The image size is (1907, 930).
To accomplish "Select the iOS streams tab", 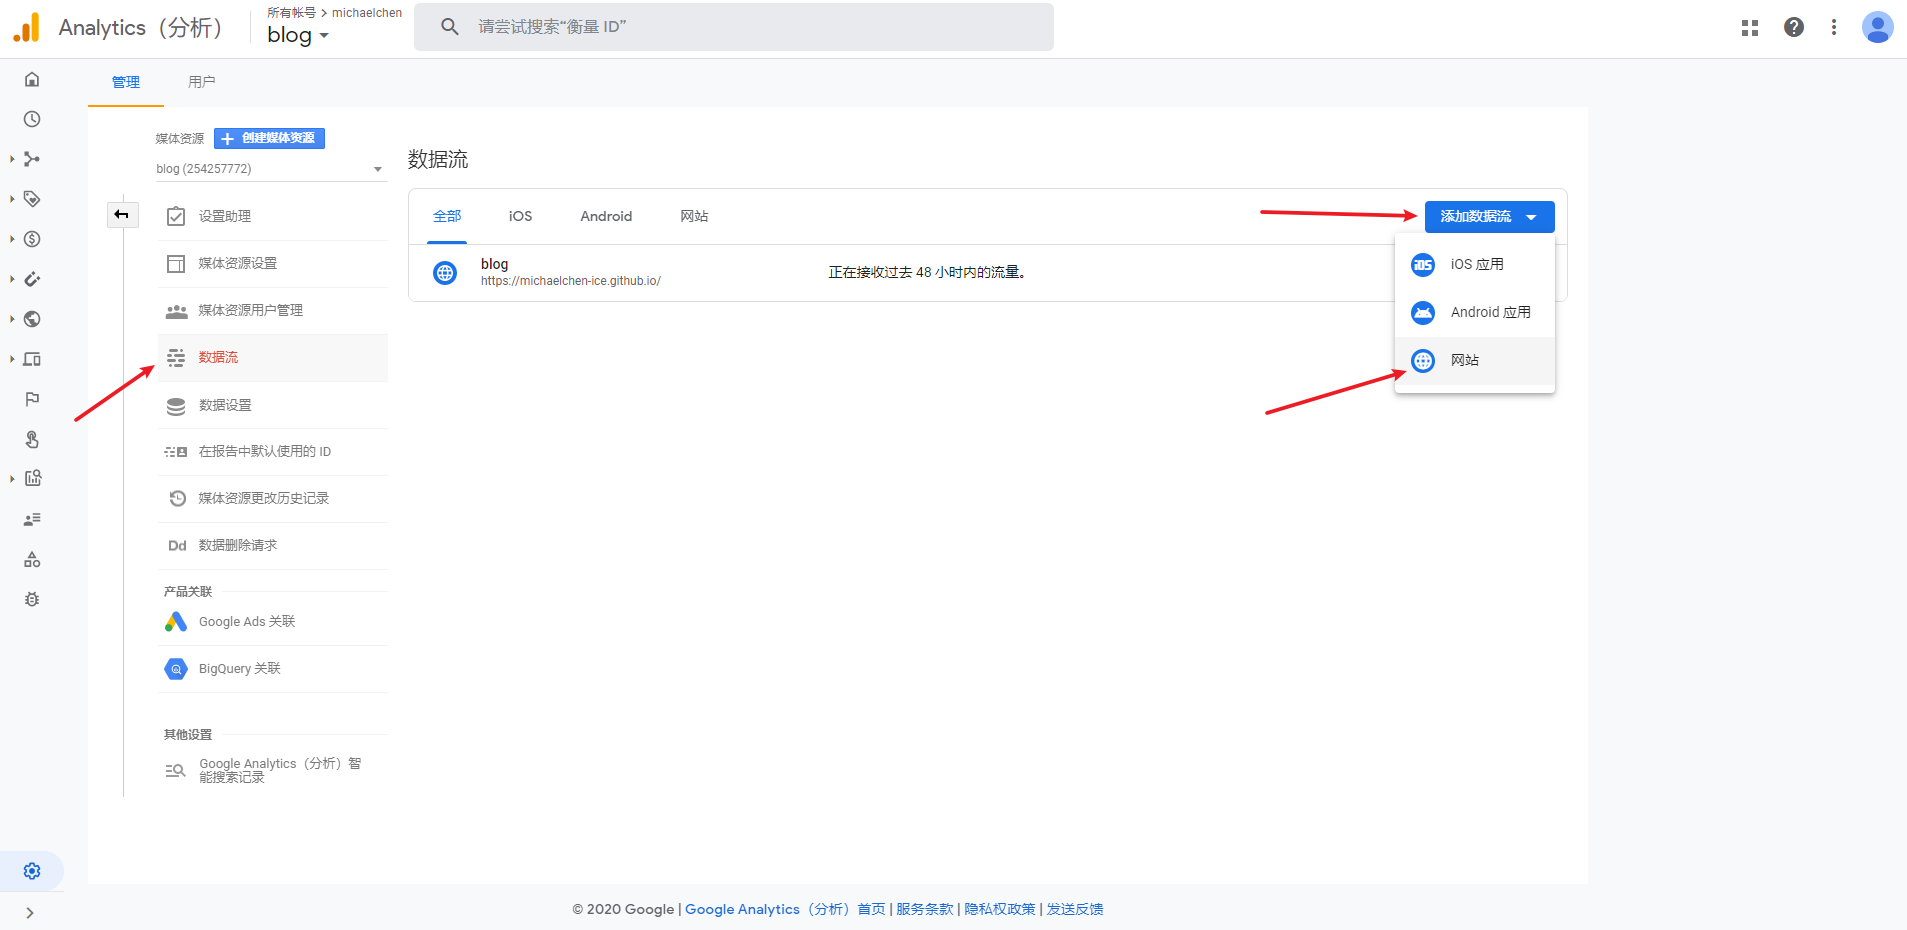I will [x=520, y=216].
